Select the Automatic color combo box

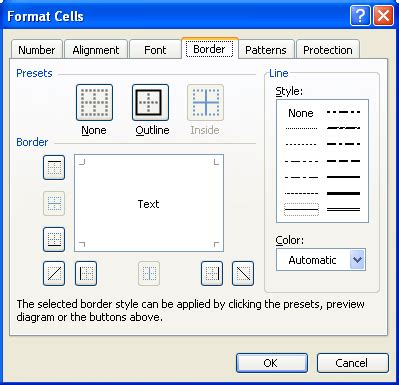321,260
